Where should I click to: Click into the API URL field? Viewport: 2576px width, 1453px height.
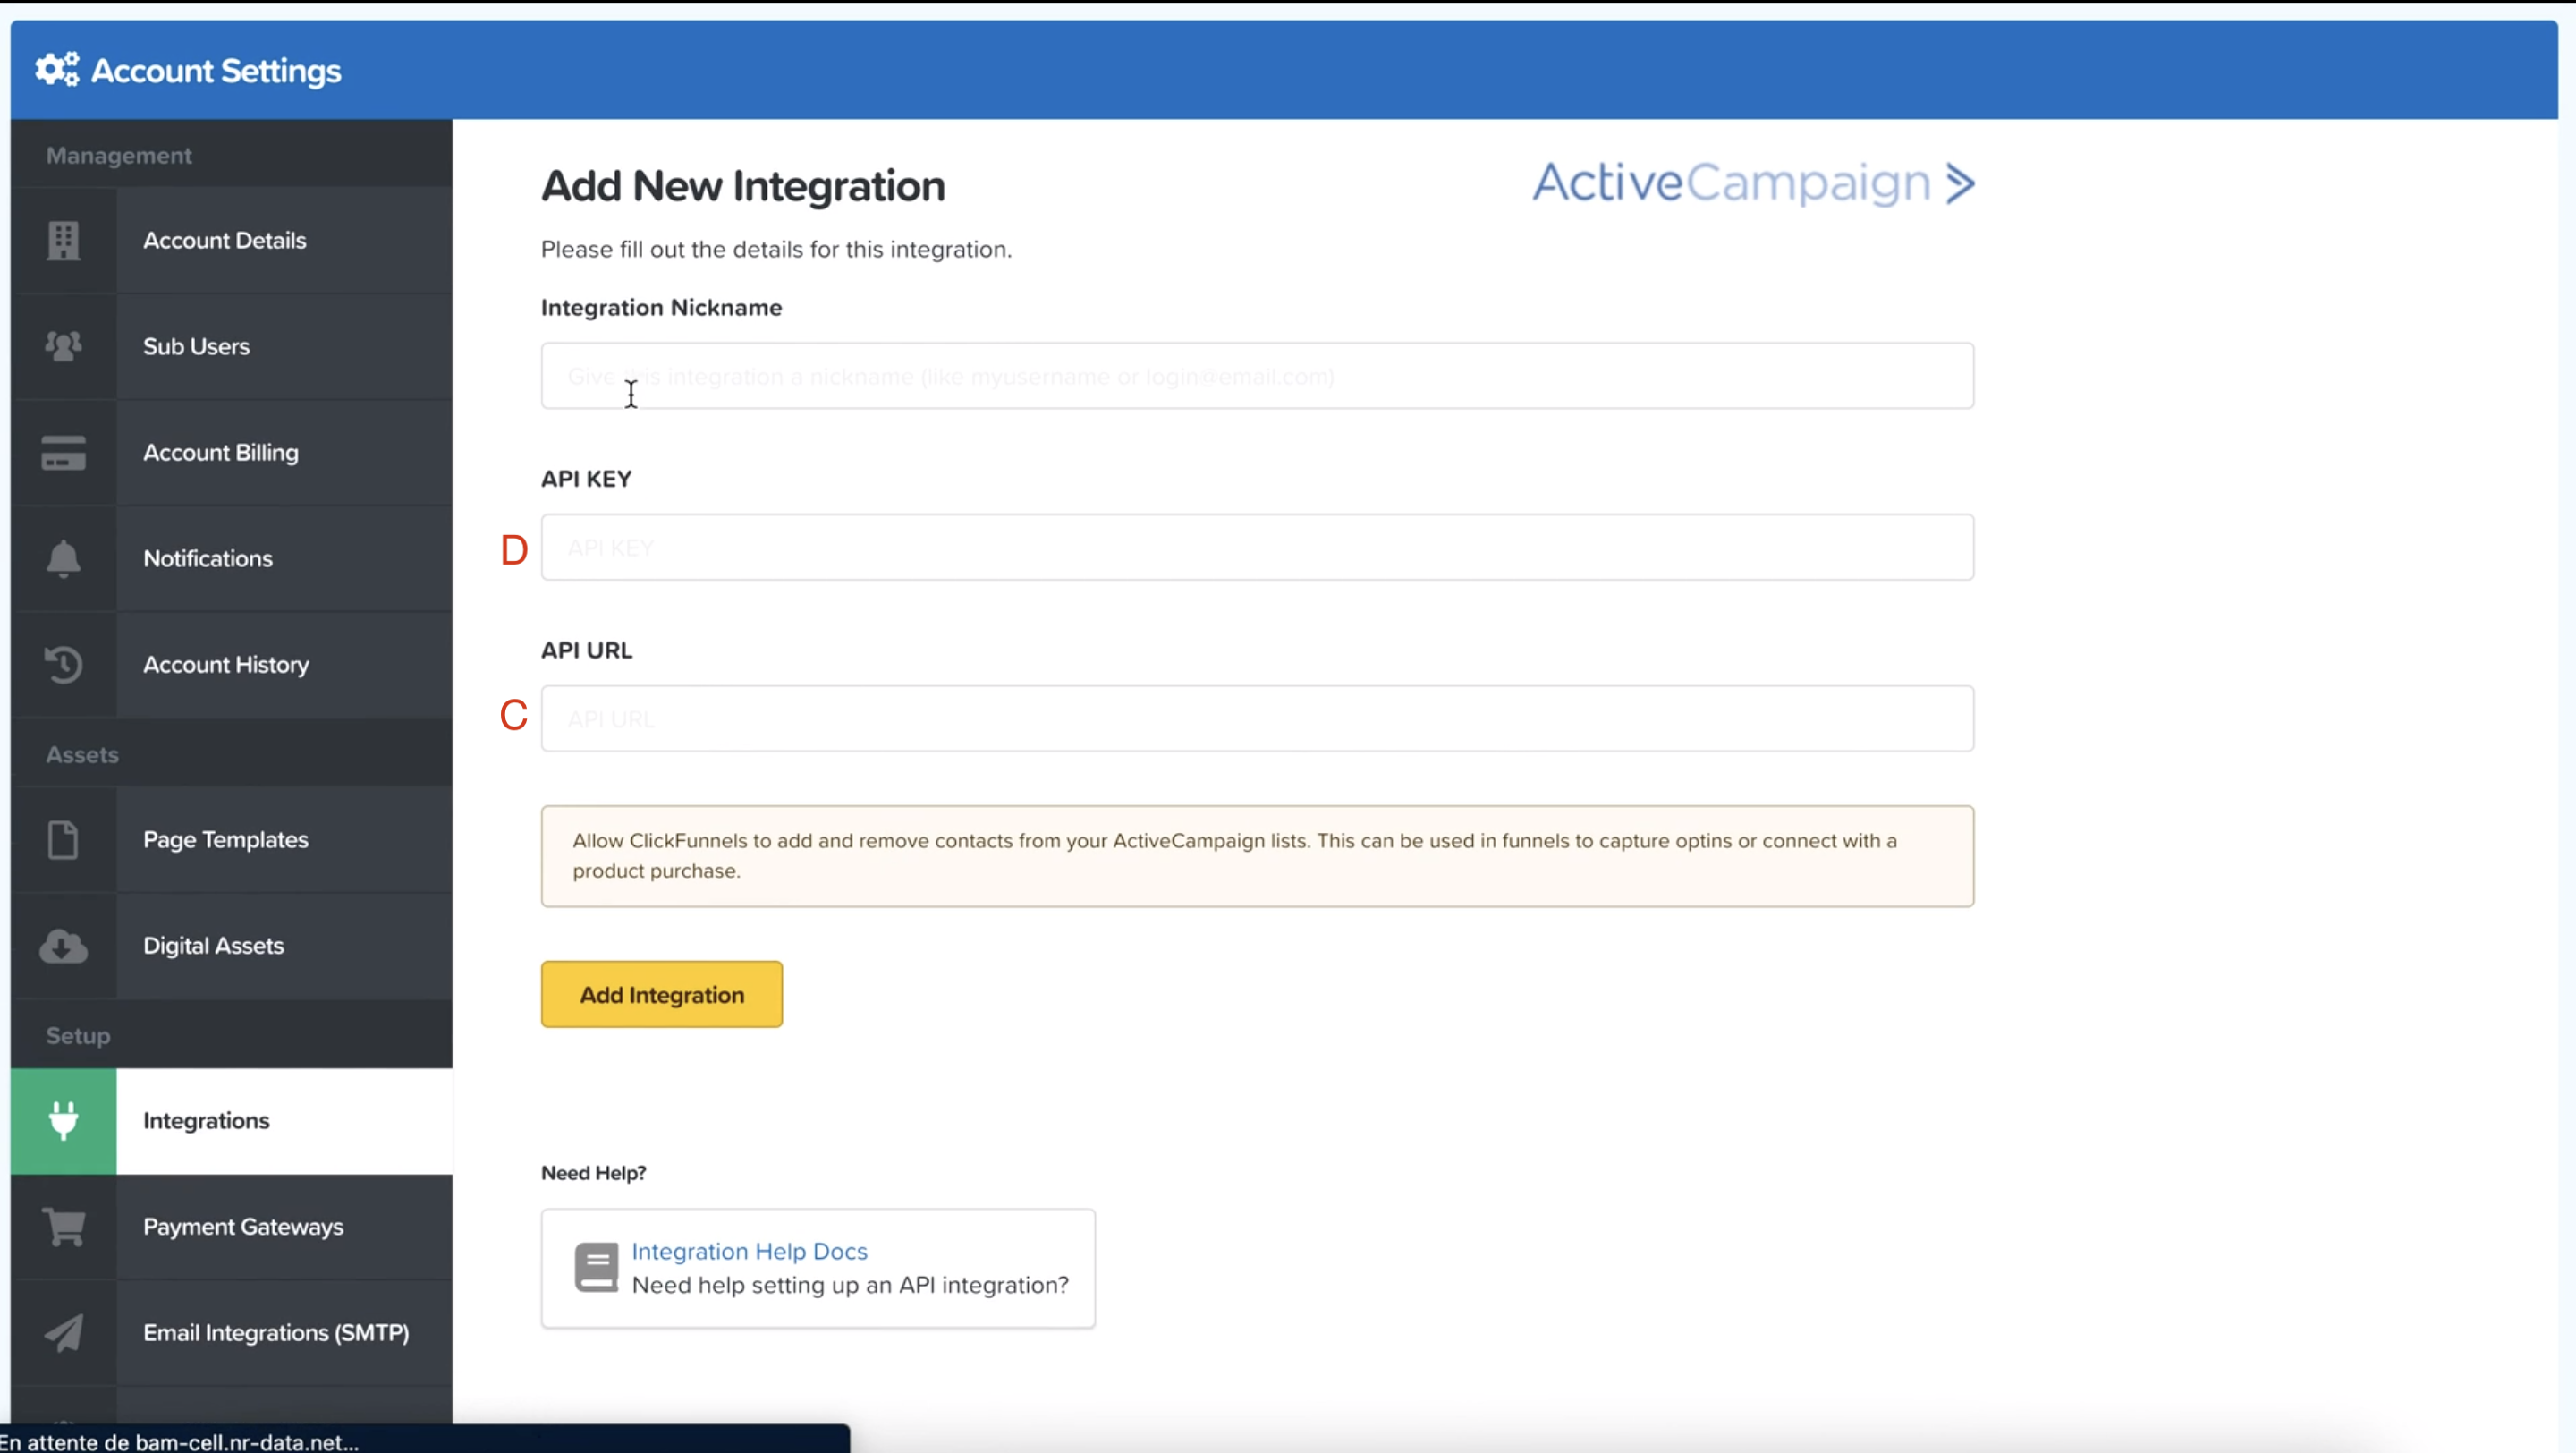1257,718
